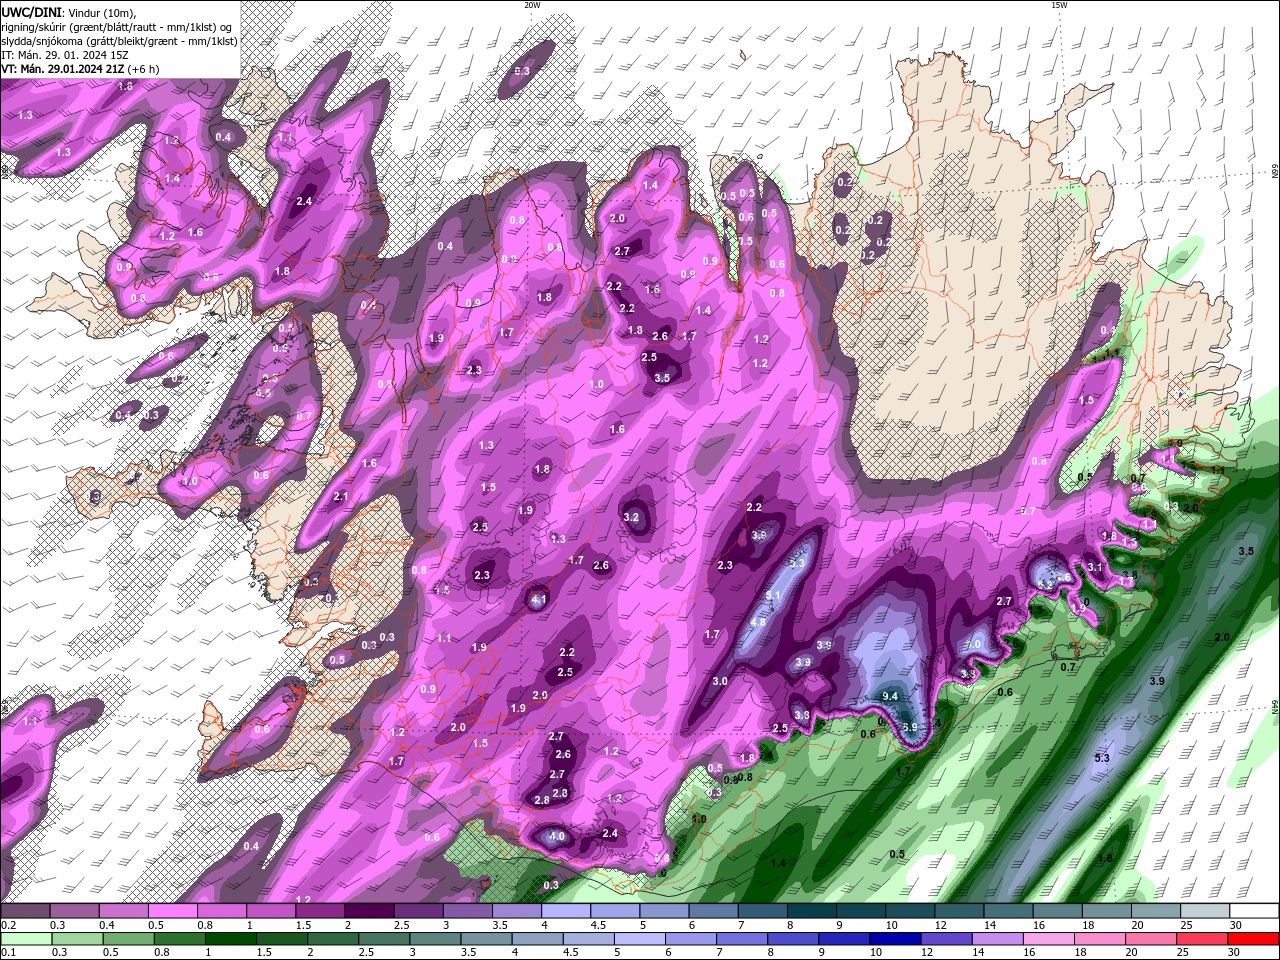
Task: Click the 3.1 value near the east coast
Action: [1094, 568]
